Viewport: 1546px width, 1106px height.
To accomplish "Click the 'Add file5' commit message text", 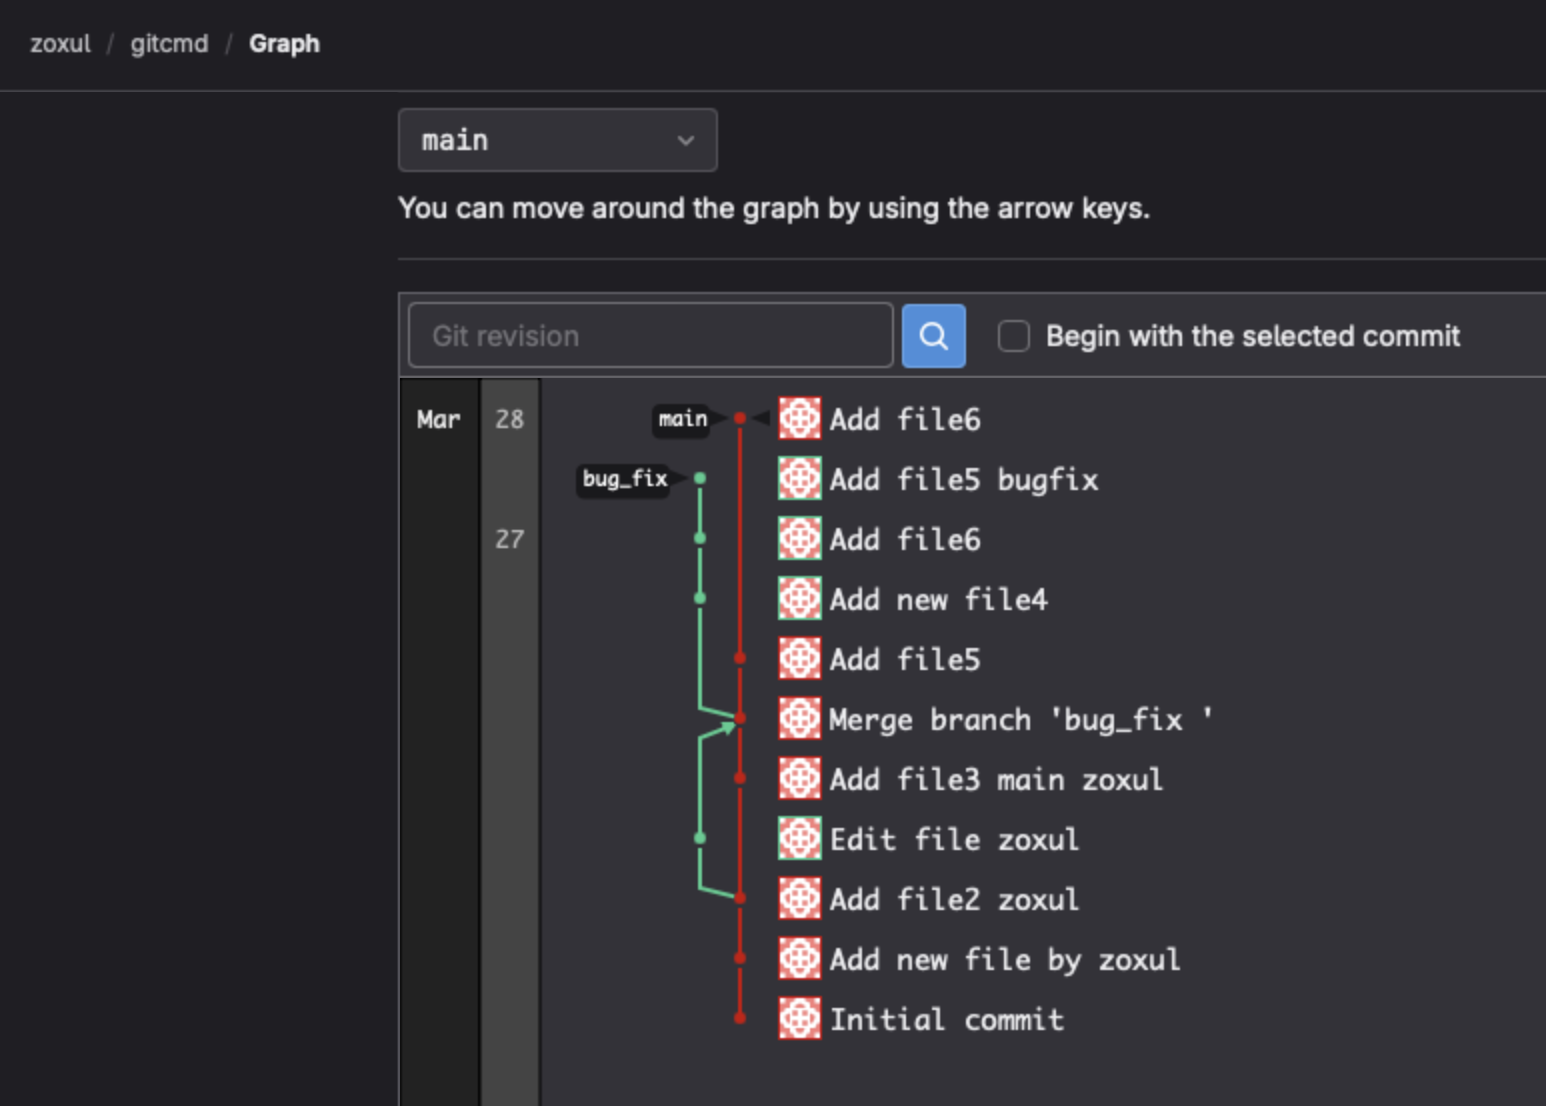I will 904,660.
